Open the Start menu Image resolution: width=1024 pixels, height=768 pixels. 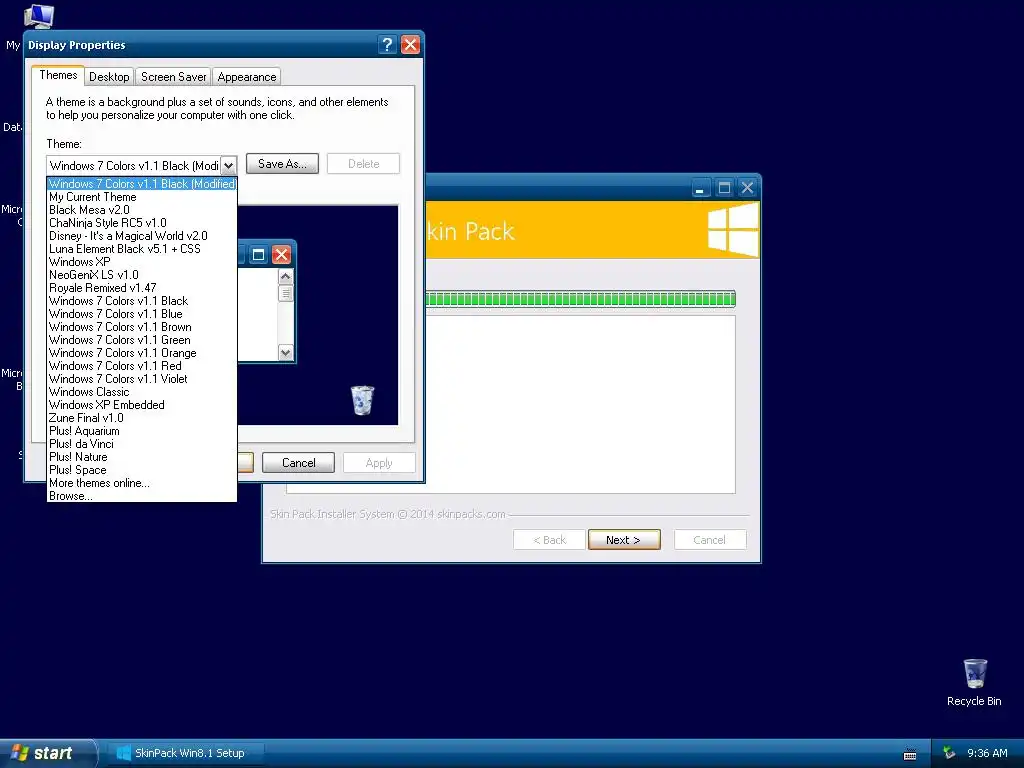(47, 753)
